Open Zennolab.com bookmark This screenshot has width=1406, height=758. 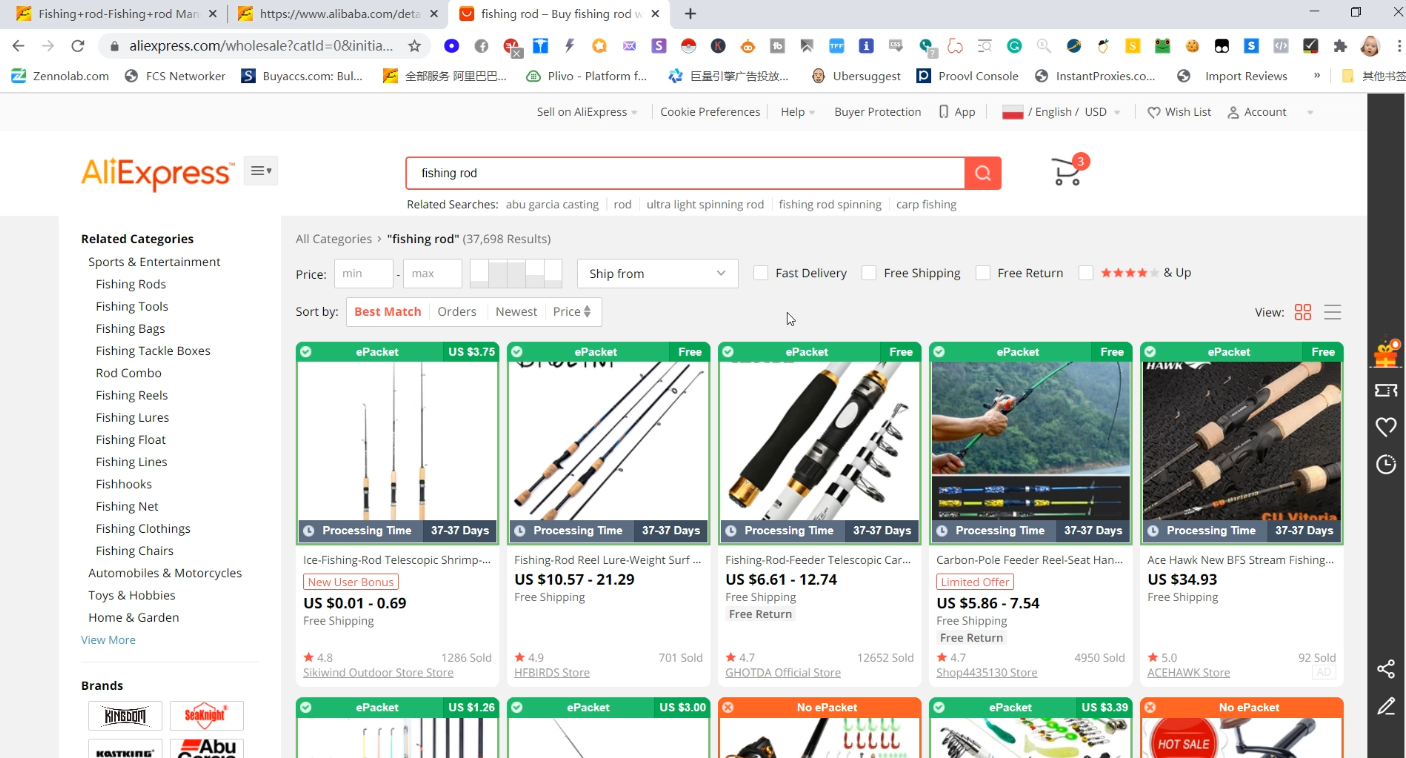pyautogui.click(x=60, y=76)
